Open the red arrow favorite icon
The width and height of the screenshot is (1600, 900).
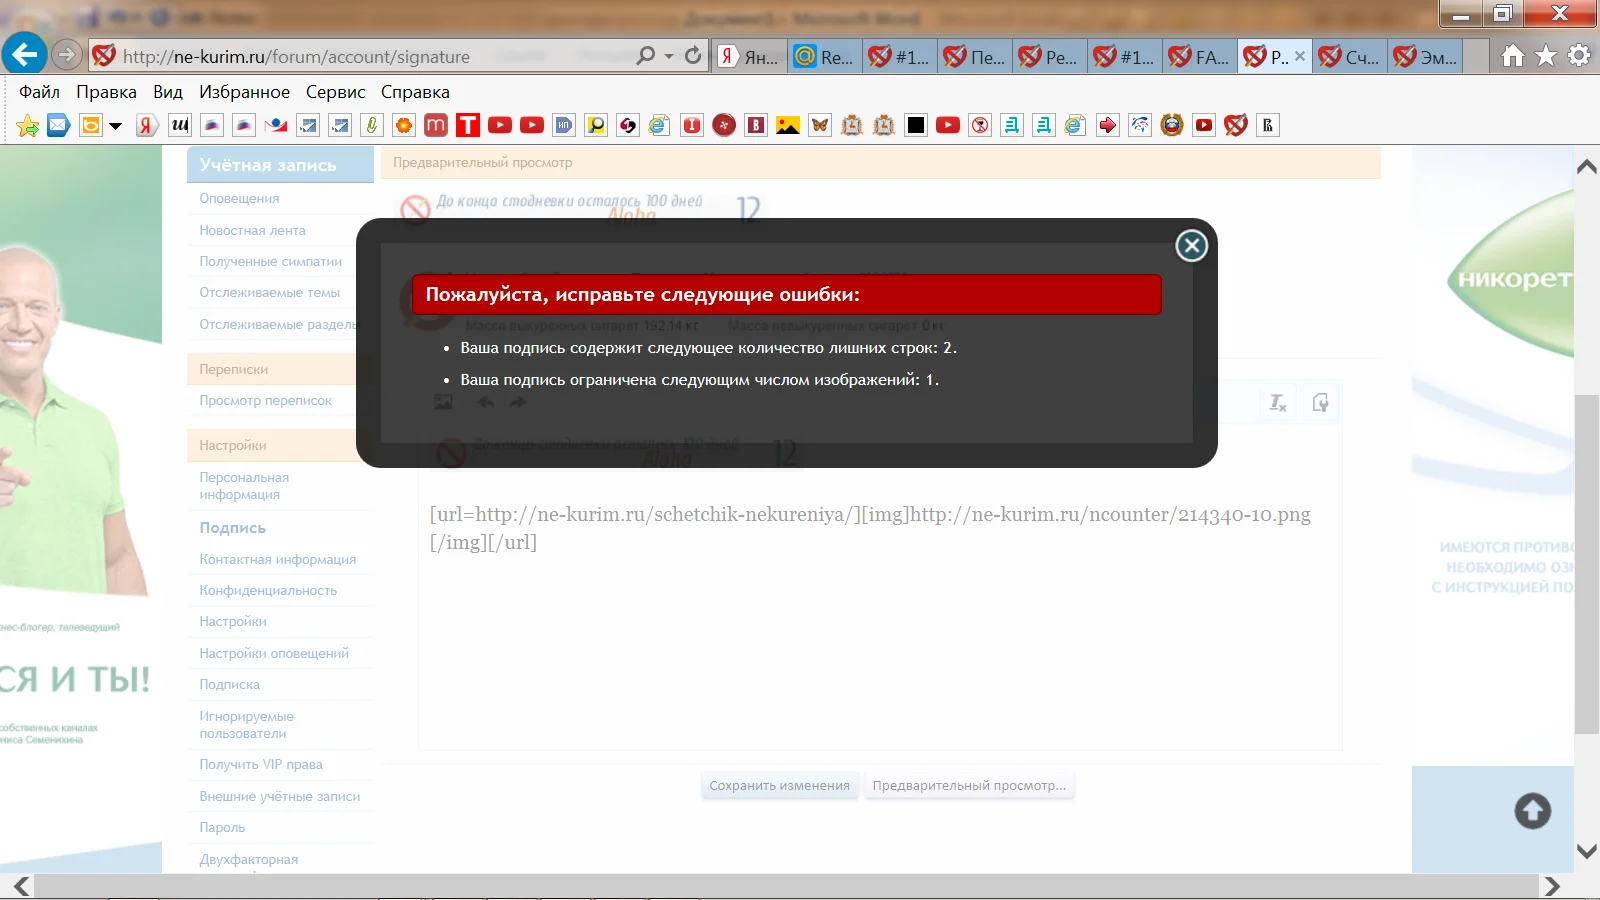(1108, 125)
